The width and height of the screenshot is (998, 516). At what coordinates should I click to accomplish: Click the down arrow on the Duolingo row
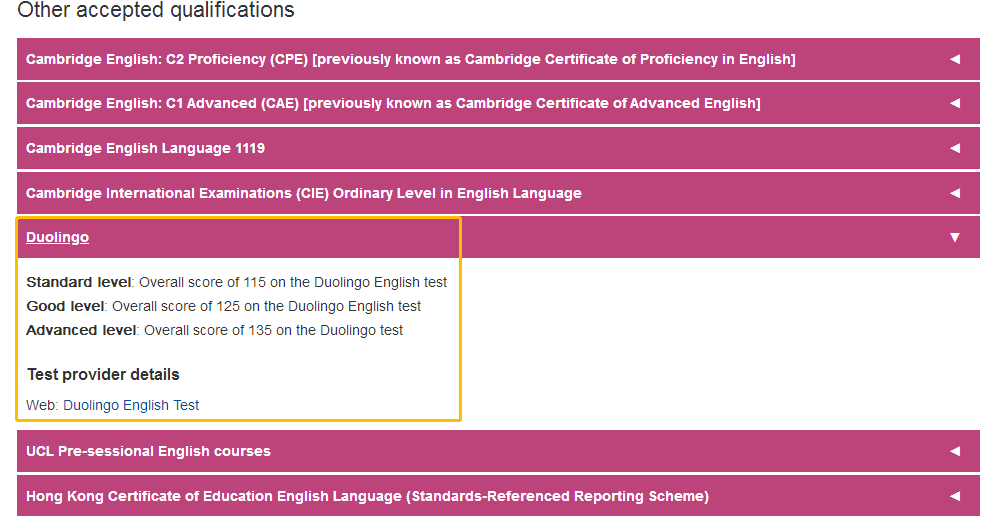(955, 237)
